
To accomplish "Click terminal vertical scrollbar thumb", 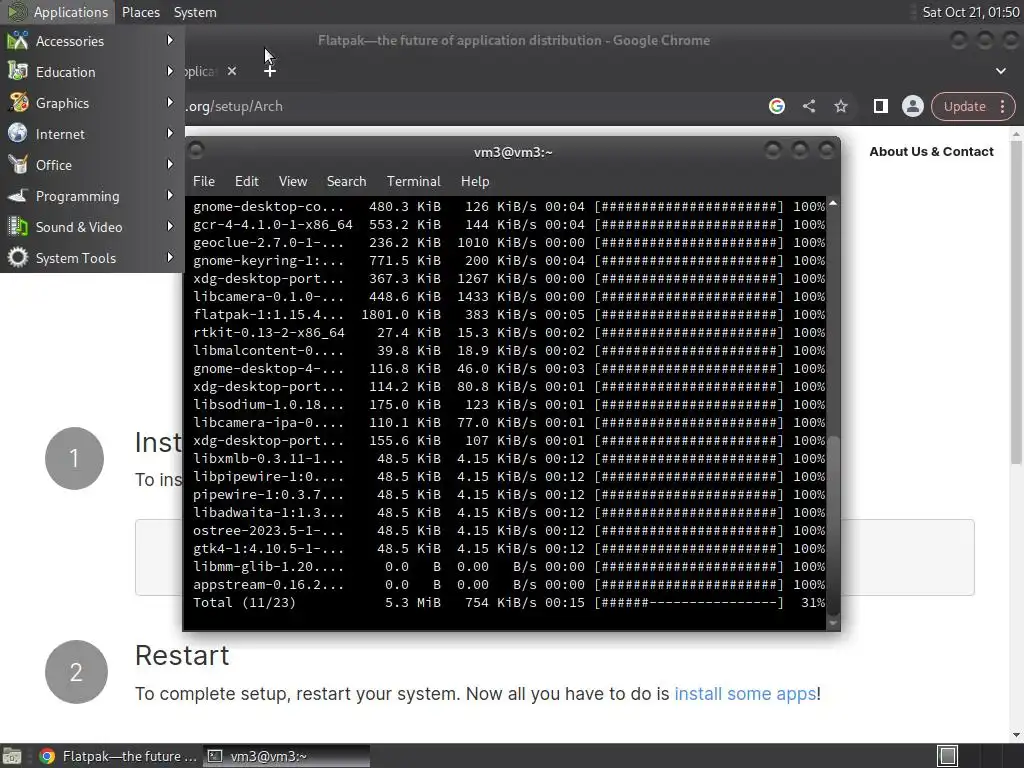I will pyautogui.click(x=833, y=524).
